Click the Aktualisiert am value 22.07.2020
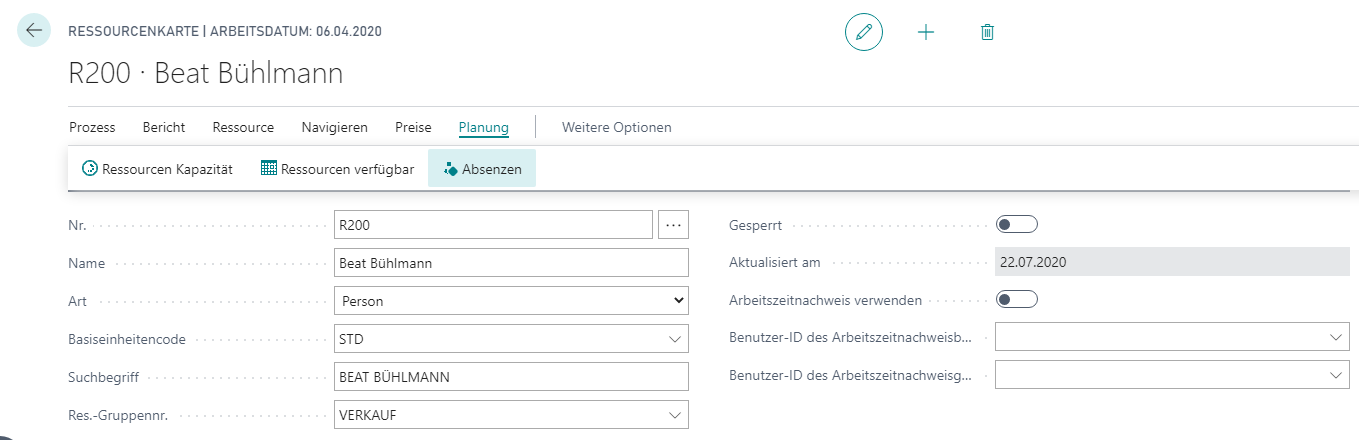Image resolution: width=1359 pixels, height=440 pixels. coord(1173,262)
